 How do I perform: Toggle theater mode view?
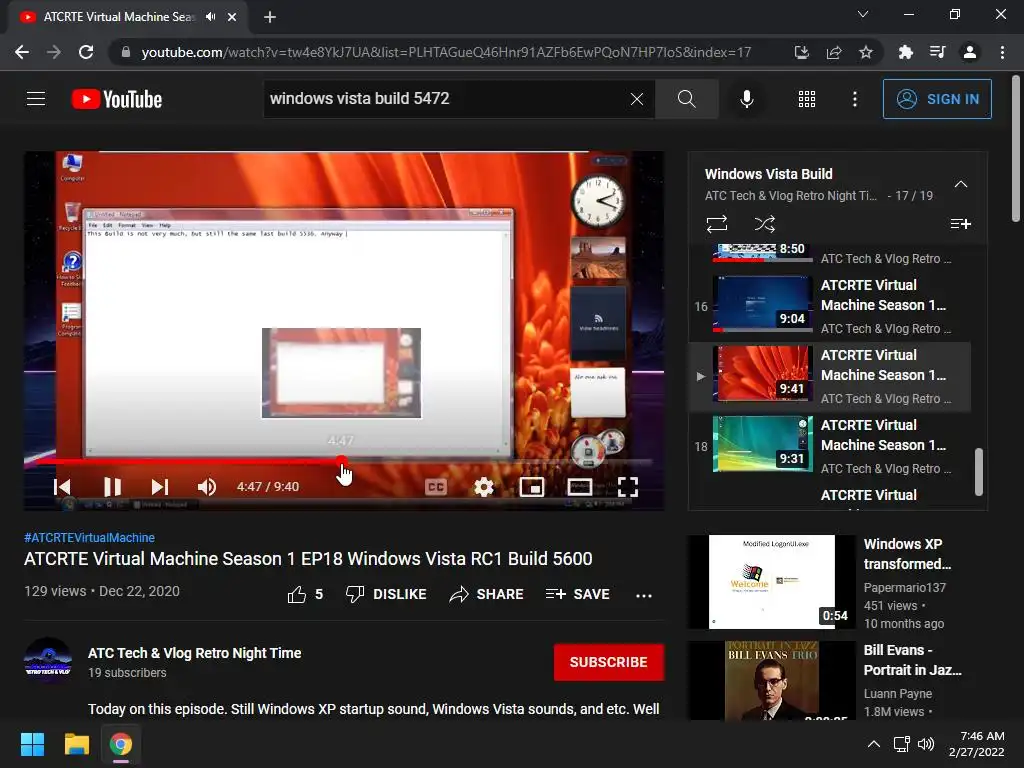(579, 487)
